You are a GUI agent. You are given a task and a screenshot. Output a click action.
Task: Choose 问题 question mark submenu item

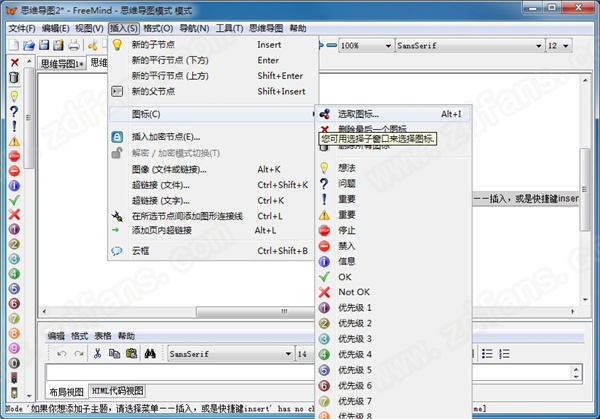(x=393, y=184)
